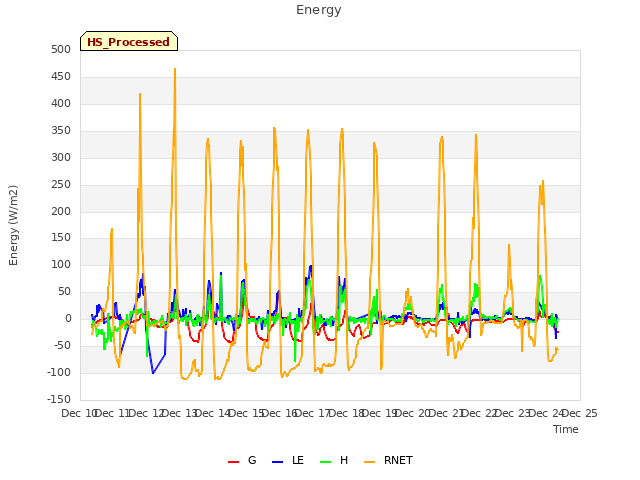Click the green H legend swatch
Screen dimensions: 640x480
(x=326, y=462)
